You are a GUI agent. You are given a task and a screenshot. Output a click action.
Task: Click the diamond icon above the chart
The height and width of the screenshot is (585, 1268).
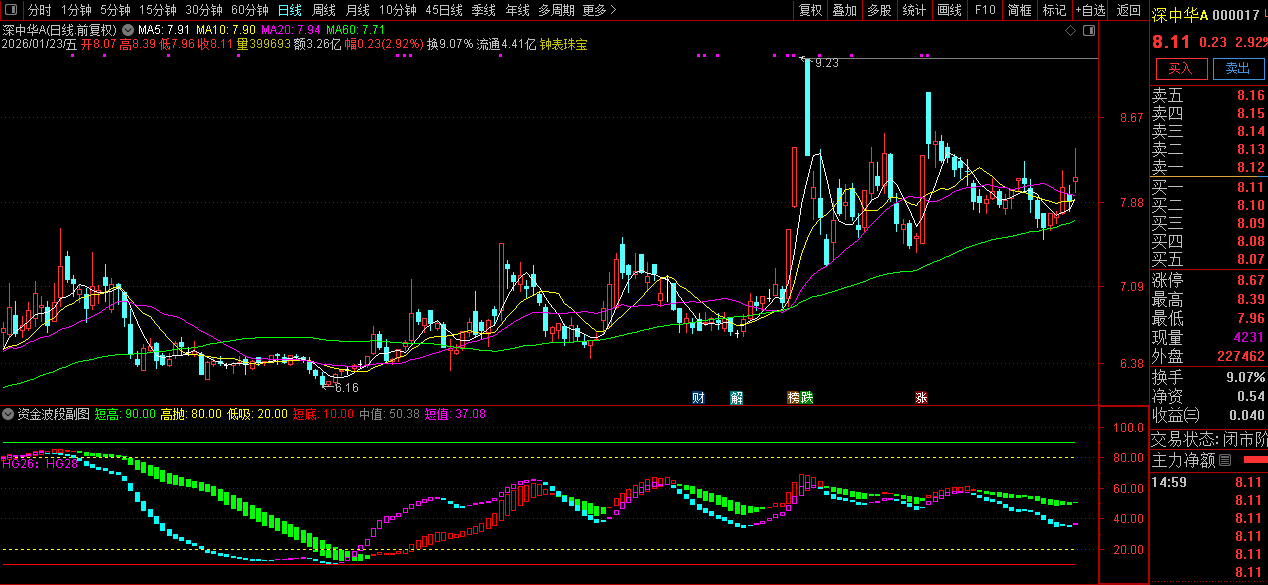(x=1070, y=31)
